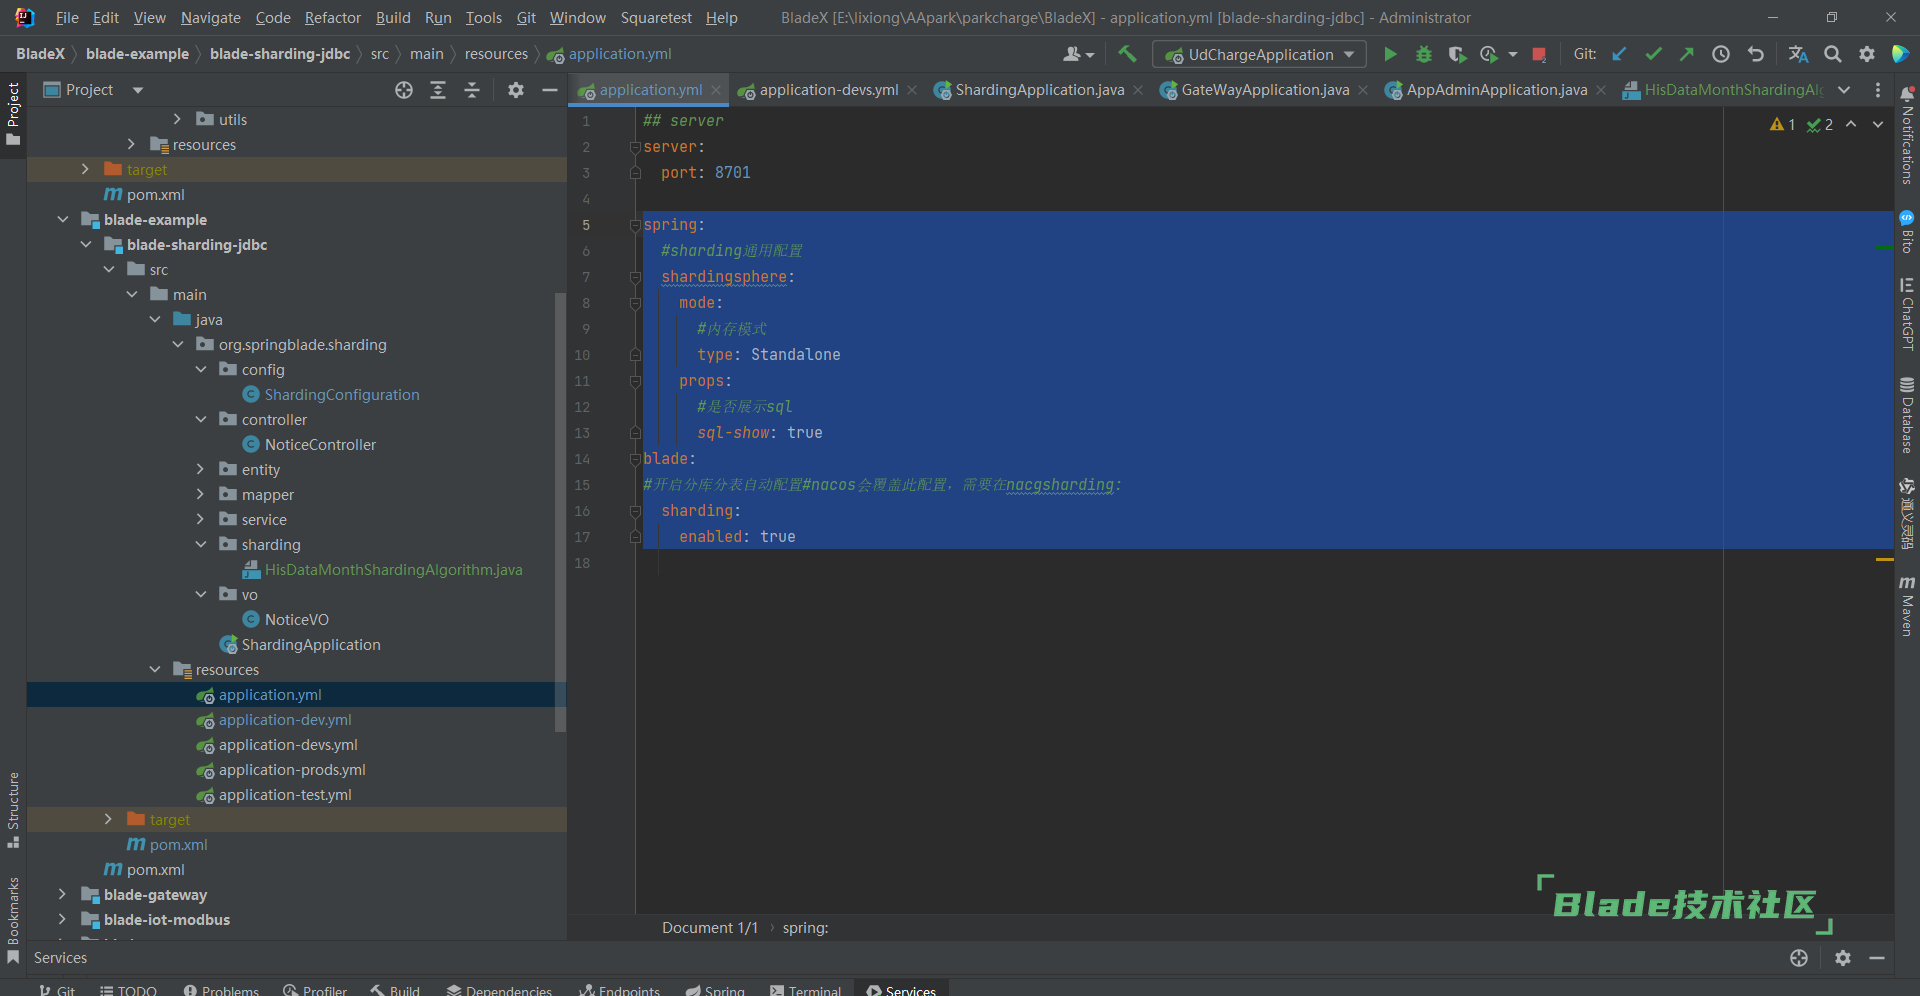Open IDE settings gear in main toolbar
This screenshot has width=1920, height=996.
tap(1866, 54)
